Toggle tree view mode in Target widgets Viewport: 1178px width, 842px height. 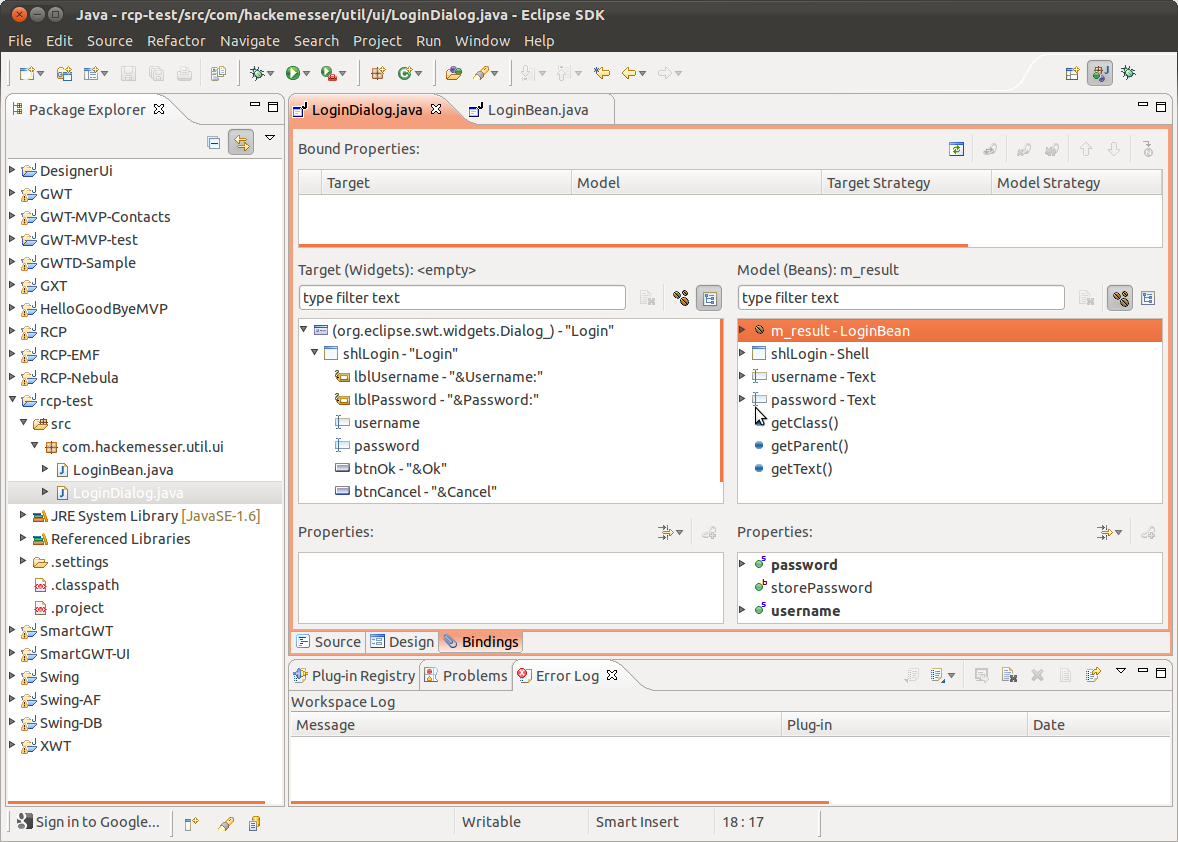pos(709,298)
